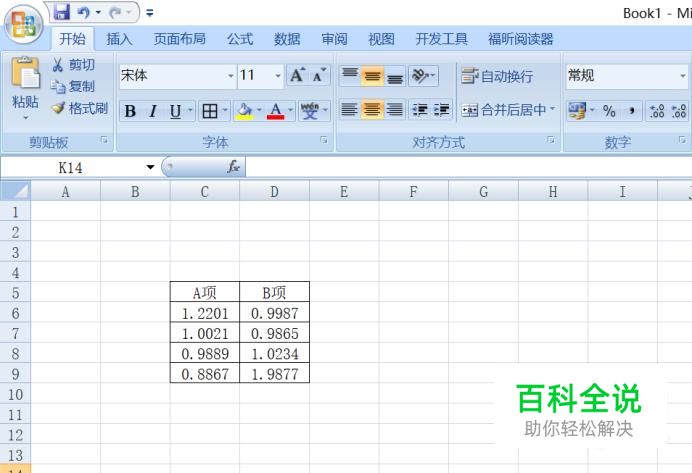The width and height of the screenshot is (692, 473).
Task: Open the Paste options dropdown arrow
Action: 26,118
